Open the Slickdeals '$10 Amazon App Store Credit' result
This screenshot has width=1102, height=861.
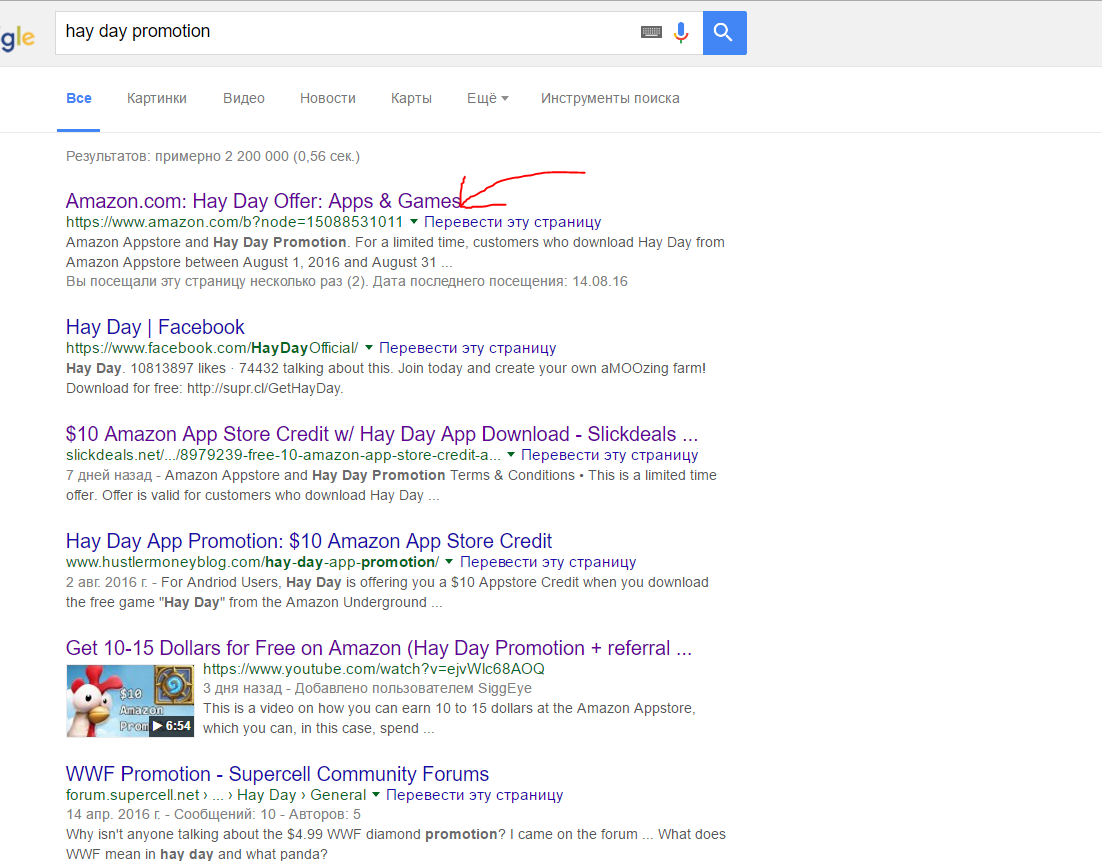pos(382,434)
